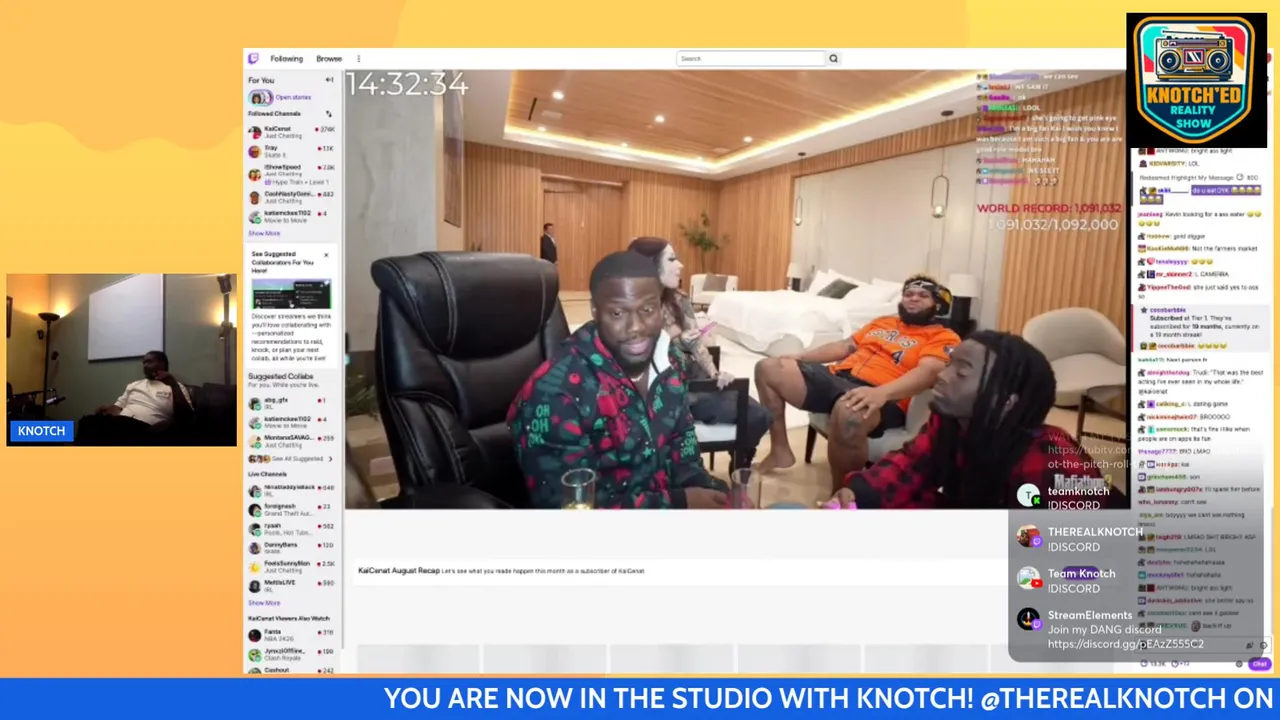Open abg_gfx suggested collab
The image size is (1280, 720).
coord(291,402)
